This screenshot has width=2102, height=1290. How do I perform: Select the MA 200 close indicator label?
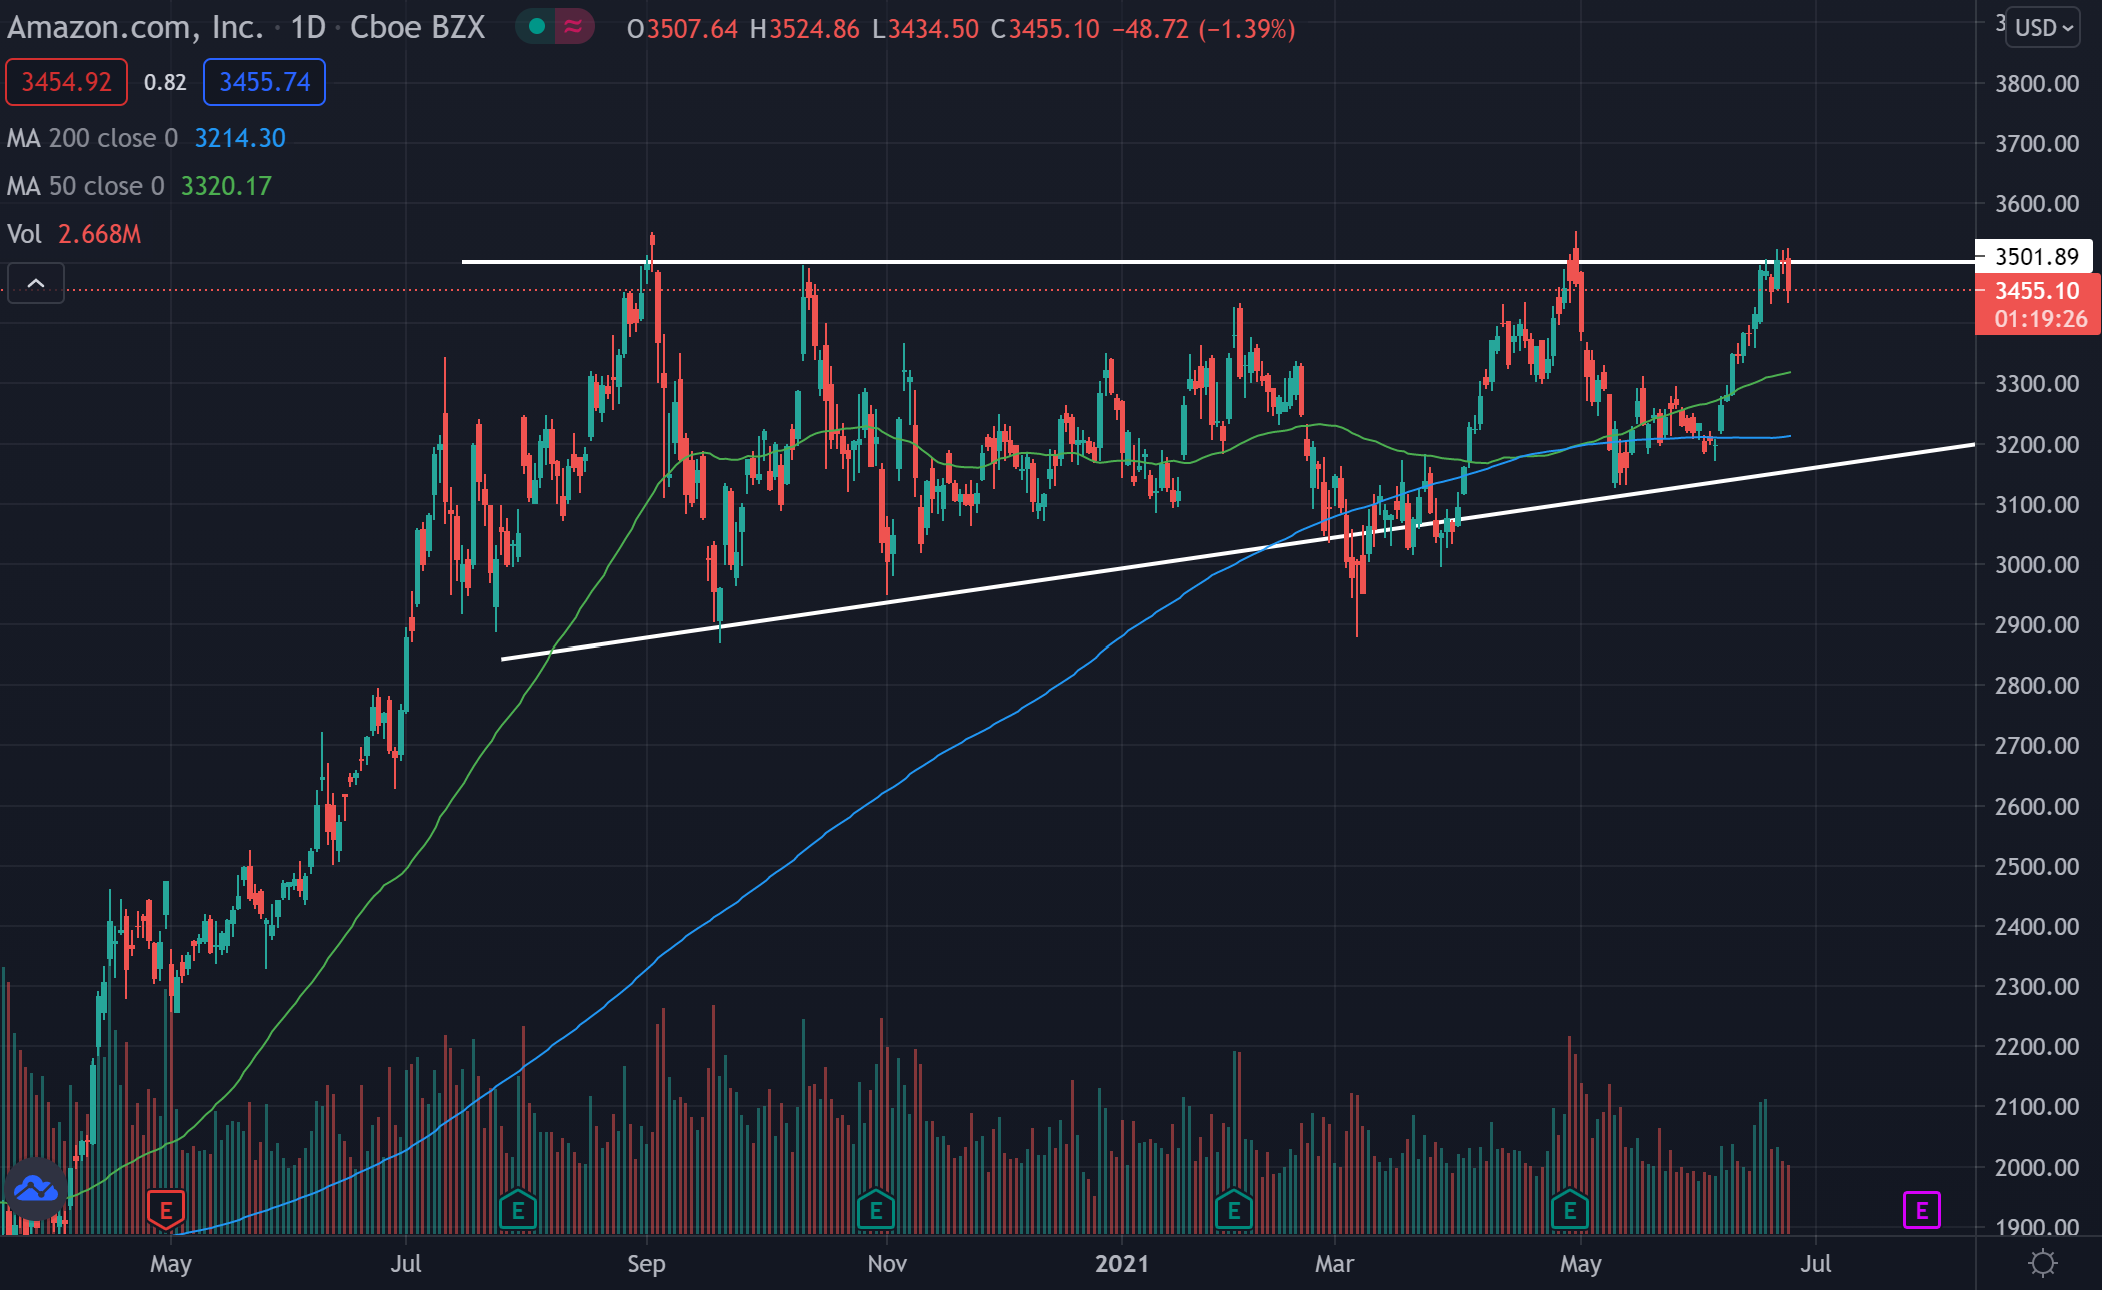92,138
